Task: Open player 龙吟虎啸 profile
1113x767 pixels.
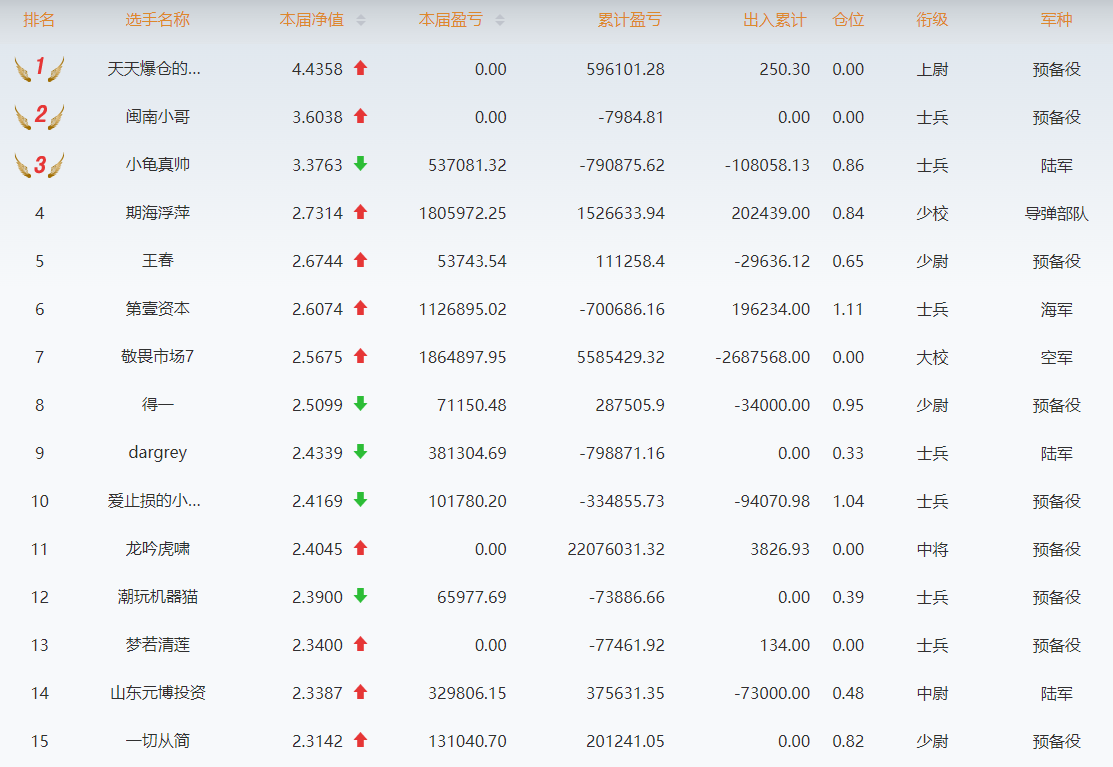Action: [158, 548]
